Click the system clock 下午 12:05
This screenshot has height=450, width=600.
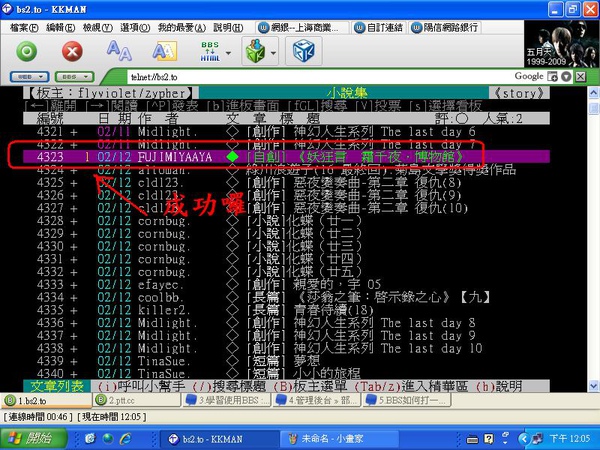(570, 439)
